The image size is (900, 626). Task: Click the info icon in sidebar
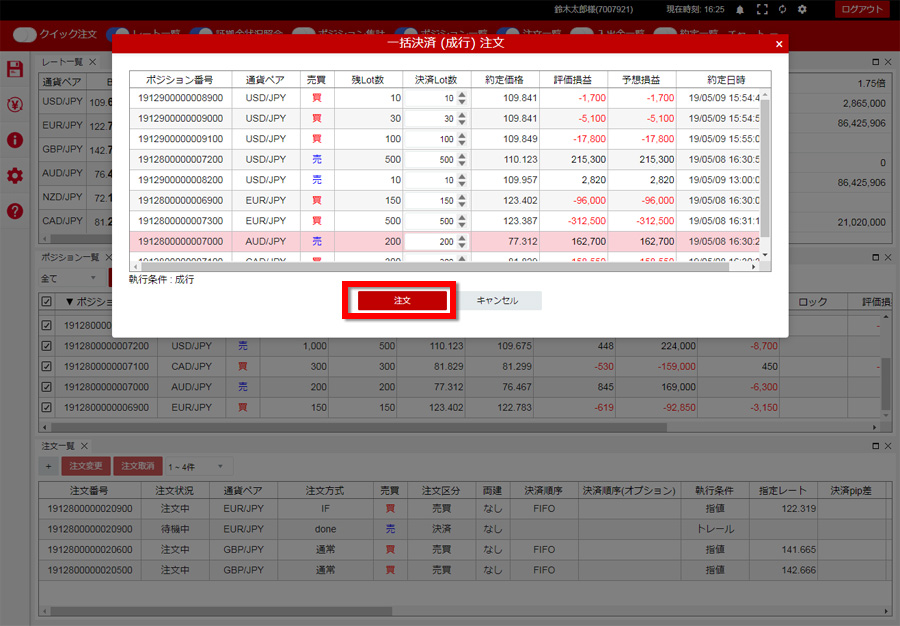point(15,140)
